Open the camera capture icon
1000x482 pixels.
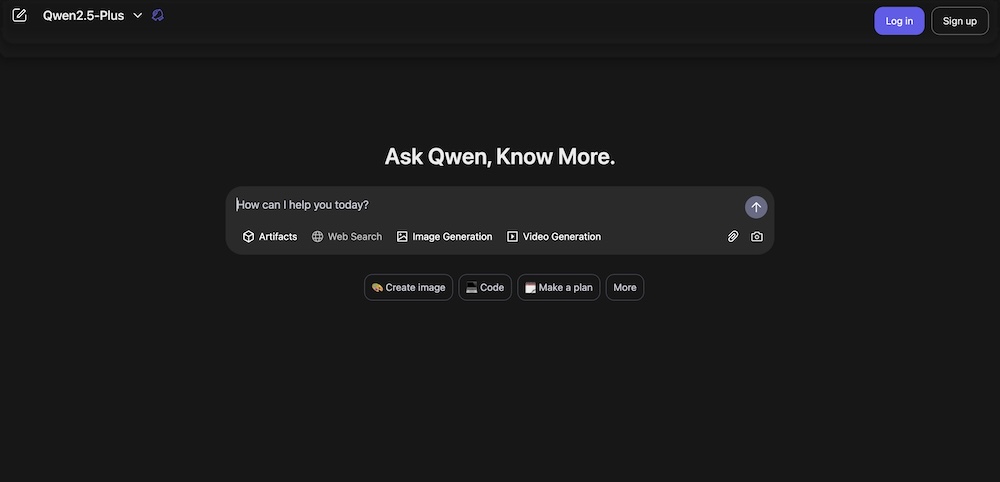point(757,237)
